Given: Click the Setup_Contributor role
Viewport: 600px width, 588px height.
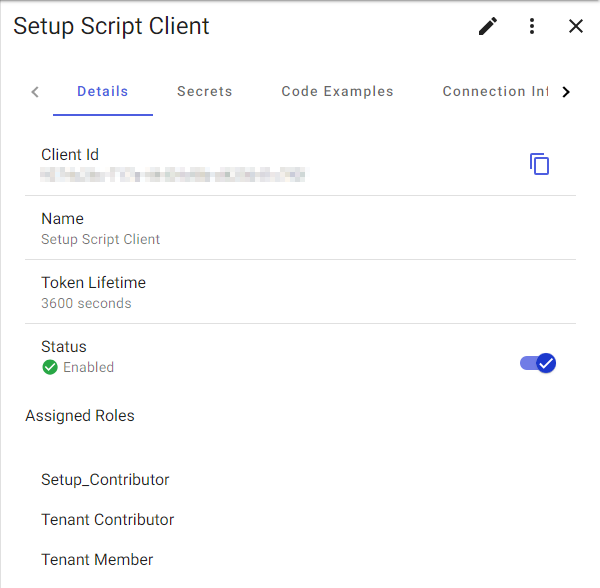Looking at the screenshot, I should point(105,480).
